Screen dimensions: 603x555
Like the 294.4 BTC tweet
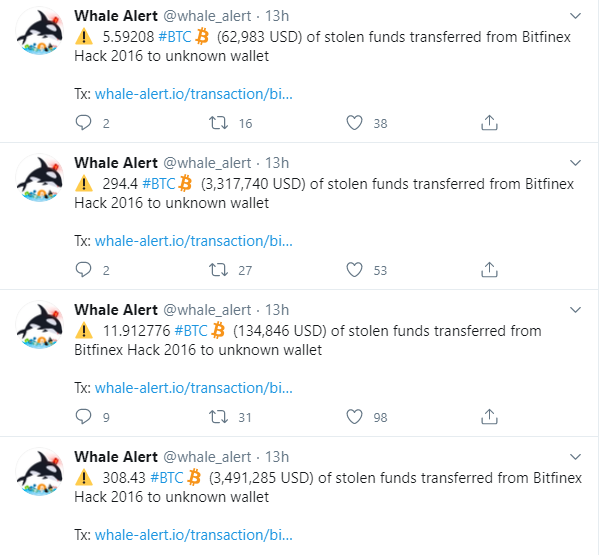point(354,269)
